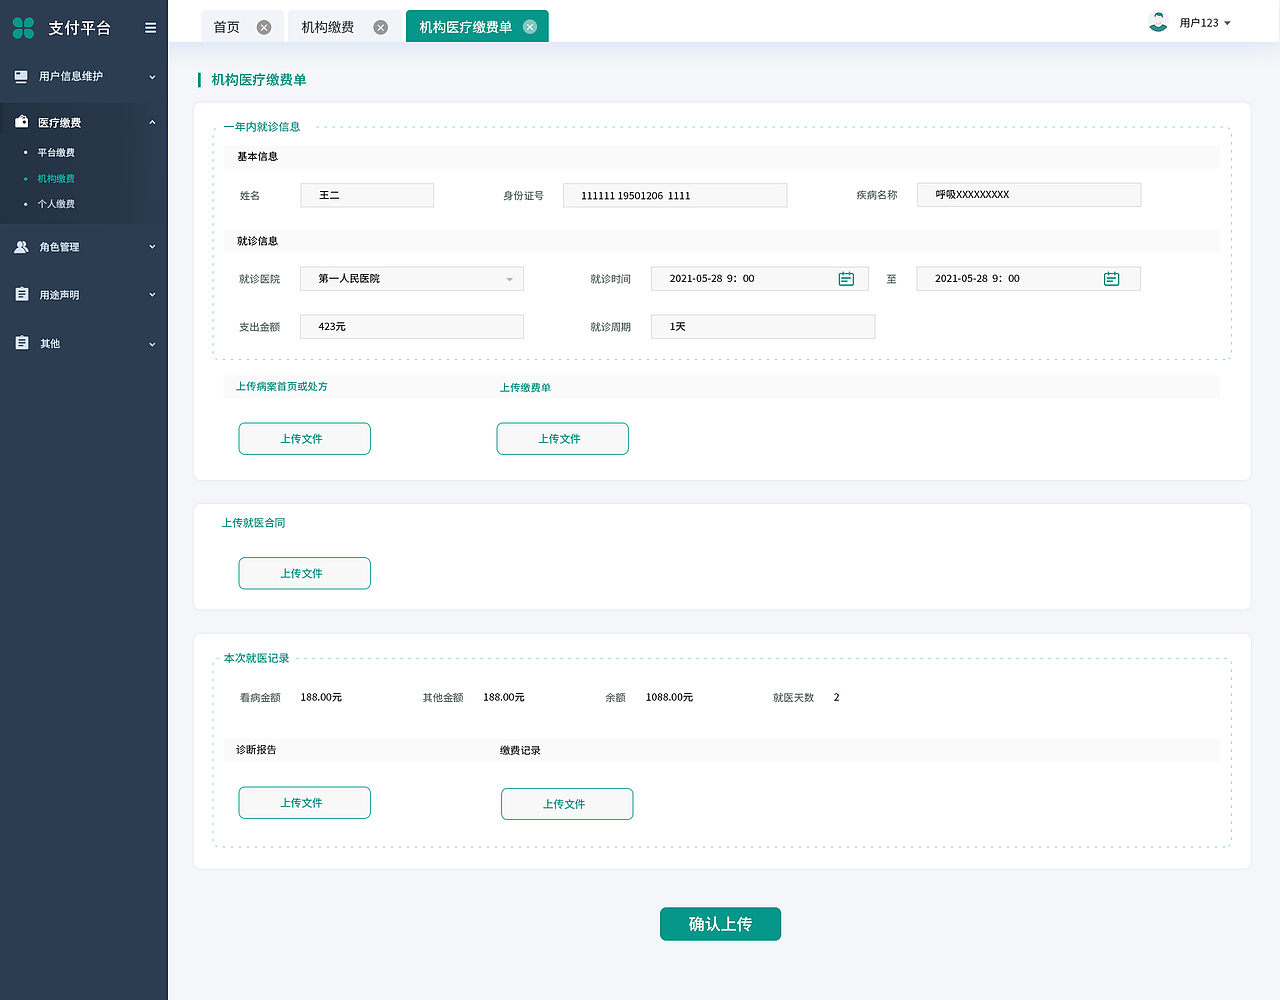Close the 首页 tab
The width and height of the screenshot is (1280, 1000).
coord(264,28)
